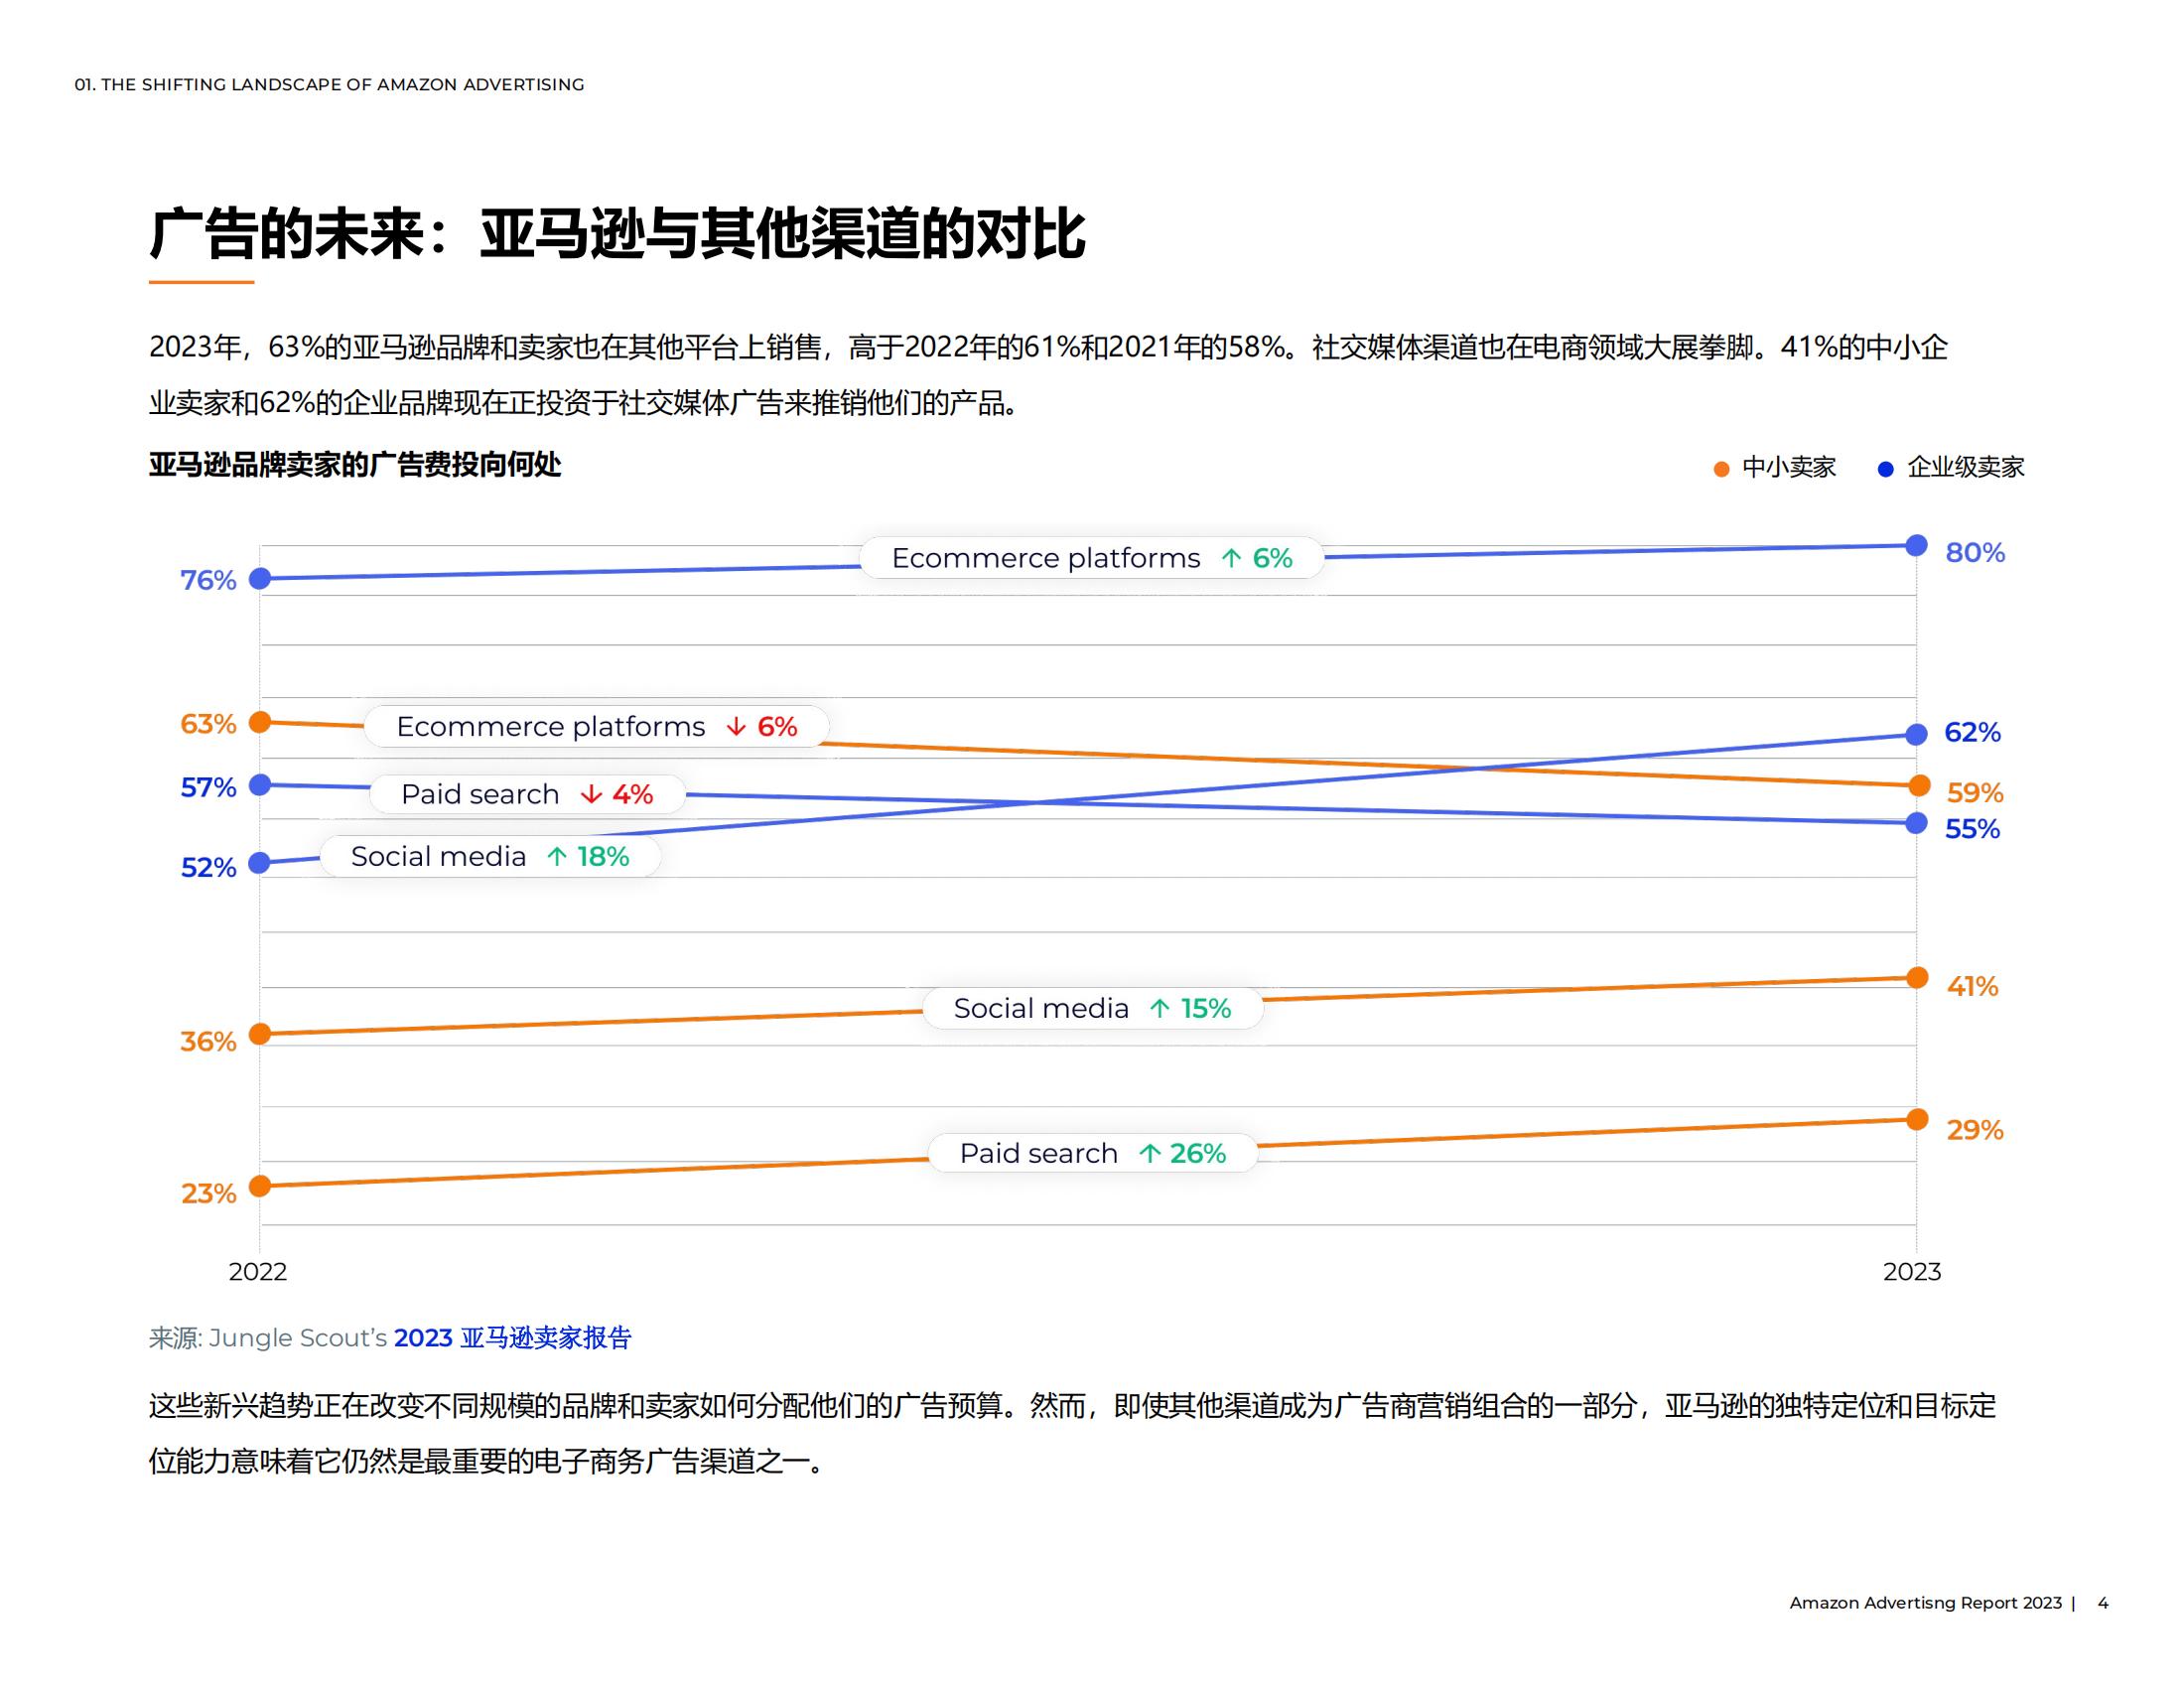Click the orange 中小卖家 legend dot
This screenshot has height=1688, width=2184.
1723,467
